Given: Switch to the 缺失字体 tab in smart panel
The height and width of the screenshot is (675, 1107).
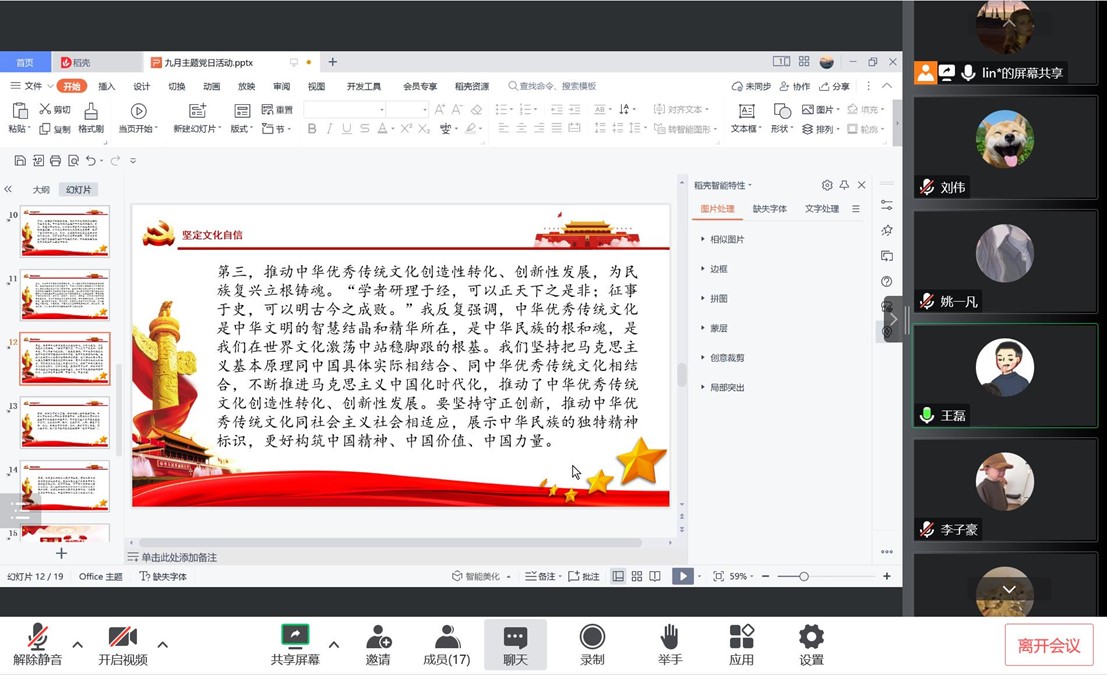Looking at the screenshot, I should (x=772, y=208).
